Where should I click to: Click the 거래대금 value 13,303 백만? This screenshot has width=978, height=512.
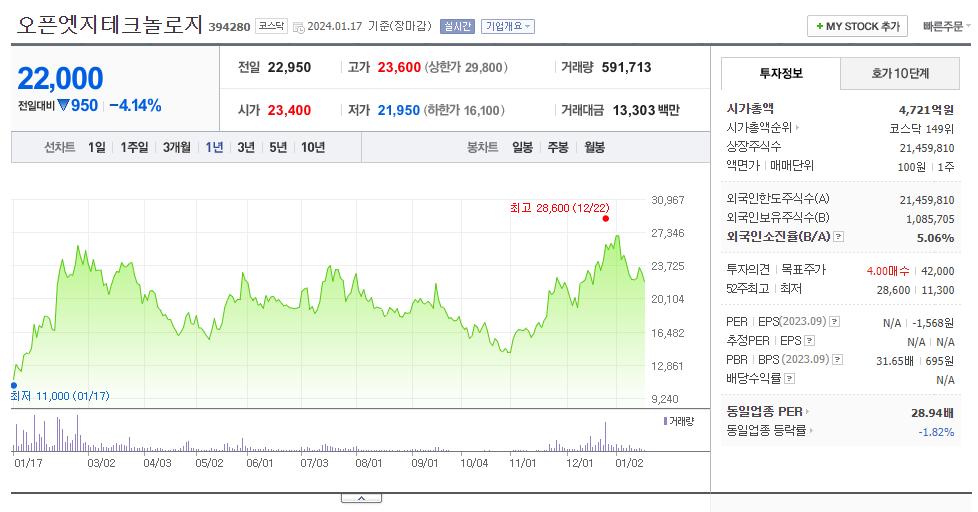pyautogui.click(x=646, y=110)
